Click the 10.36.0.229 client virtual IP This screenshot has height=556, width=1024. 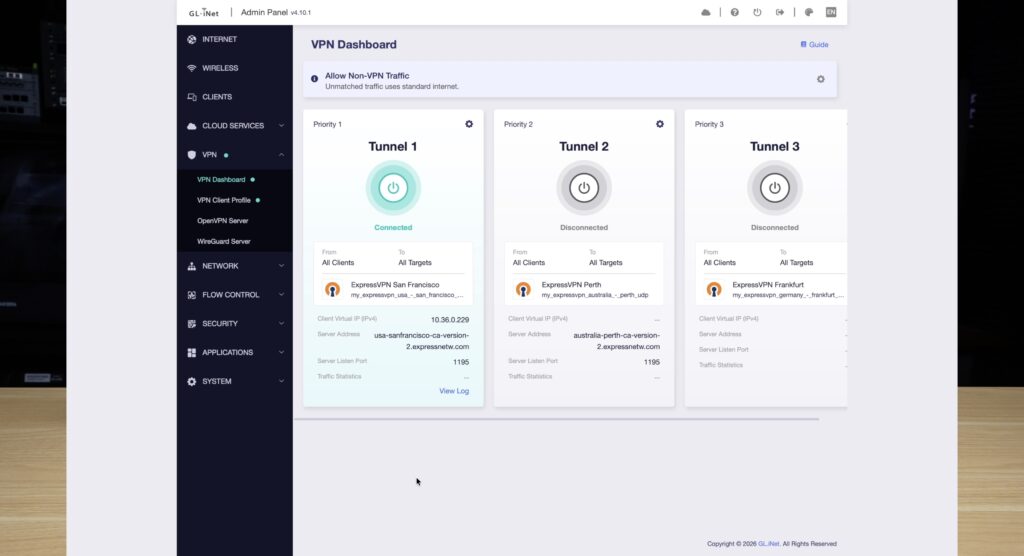pos(449,319)
